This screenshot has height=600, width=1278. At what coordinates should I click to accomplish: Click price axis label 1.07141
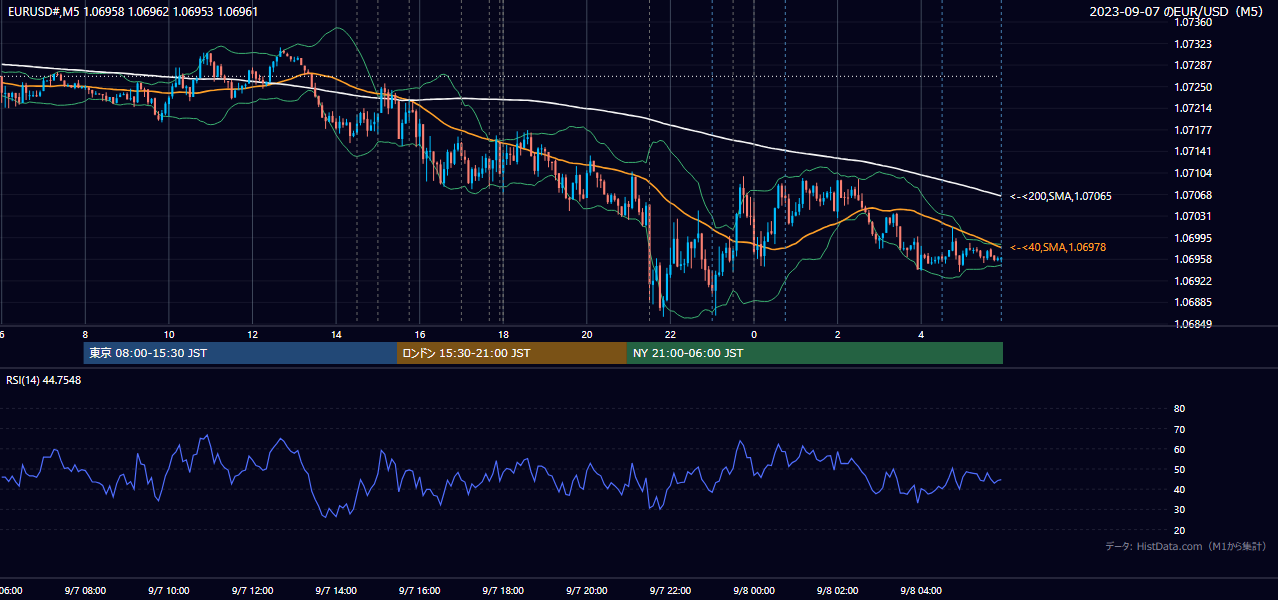coord(1192,152)
